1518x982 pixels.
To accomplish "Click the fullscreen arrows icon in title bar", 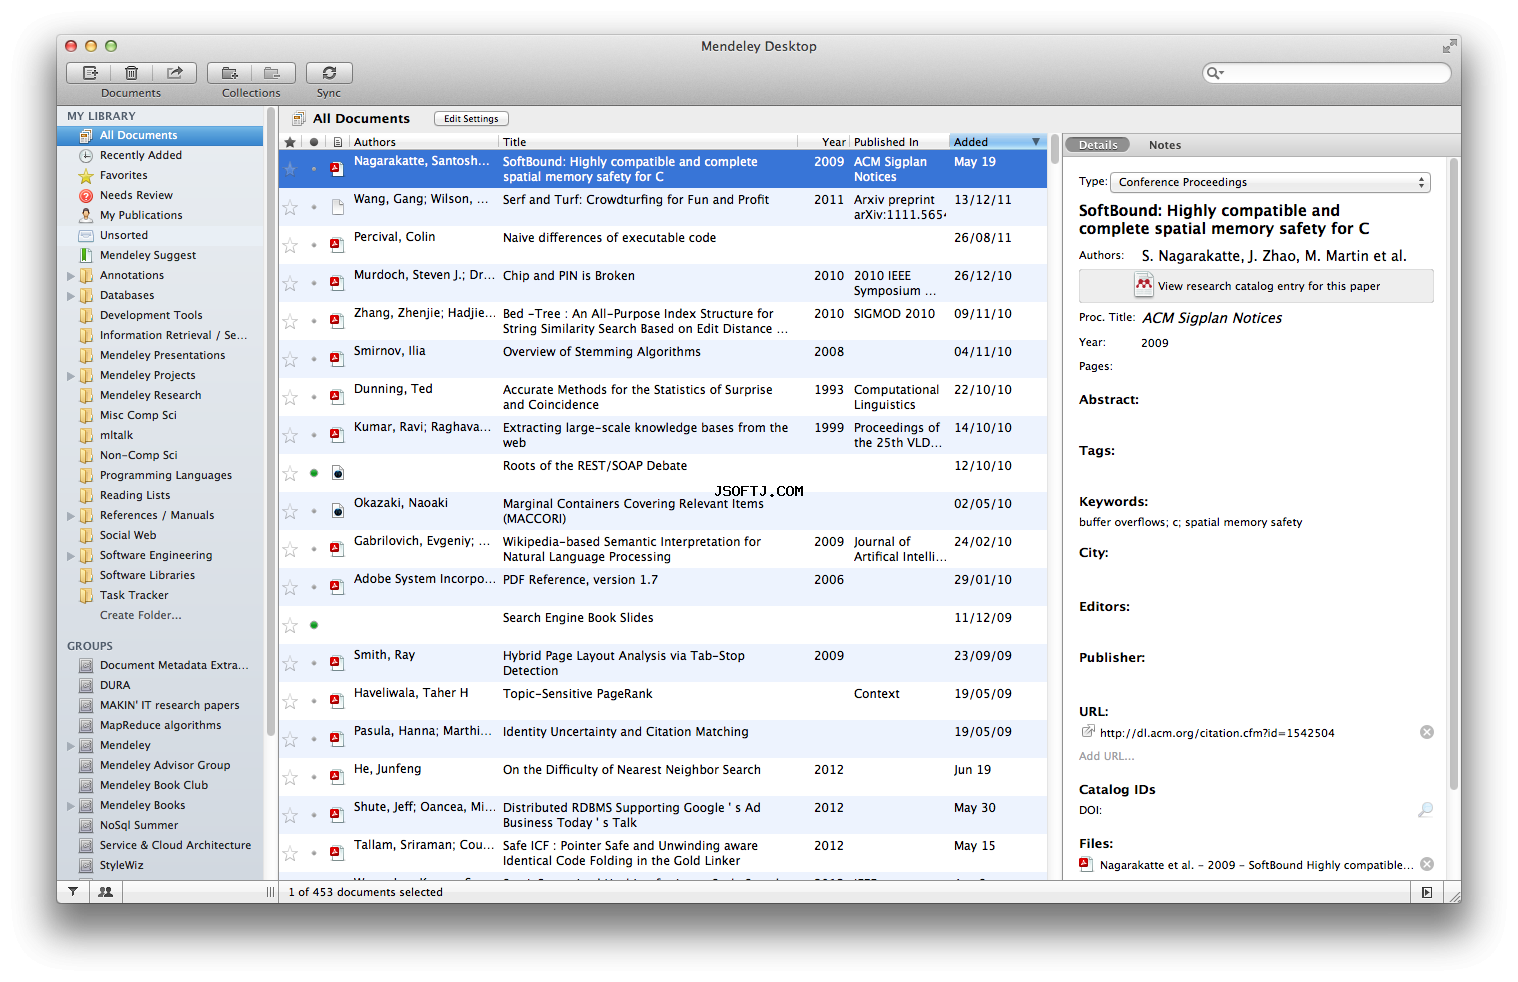I will pos(1449,46).
